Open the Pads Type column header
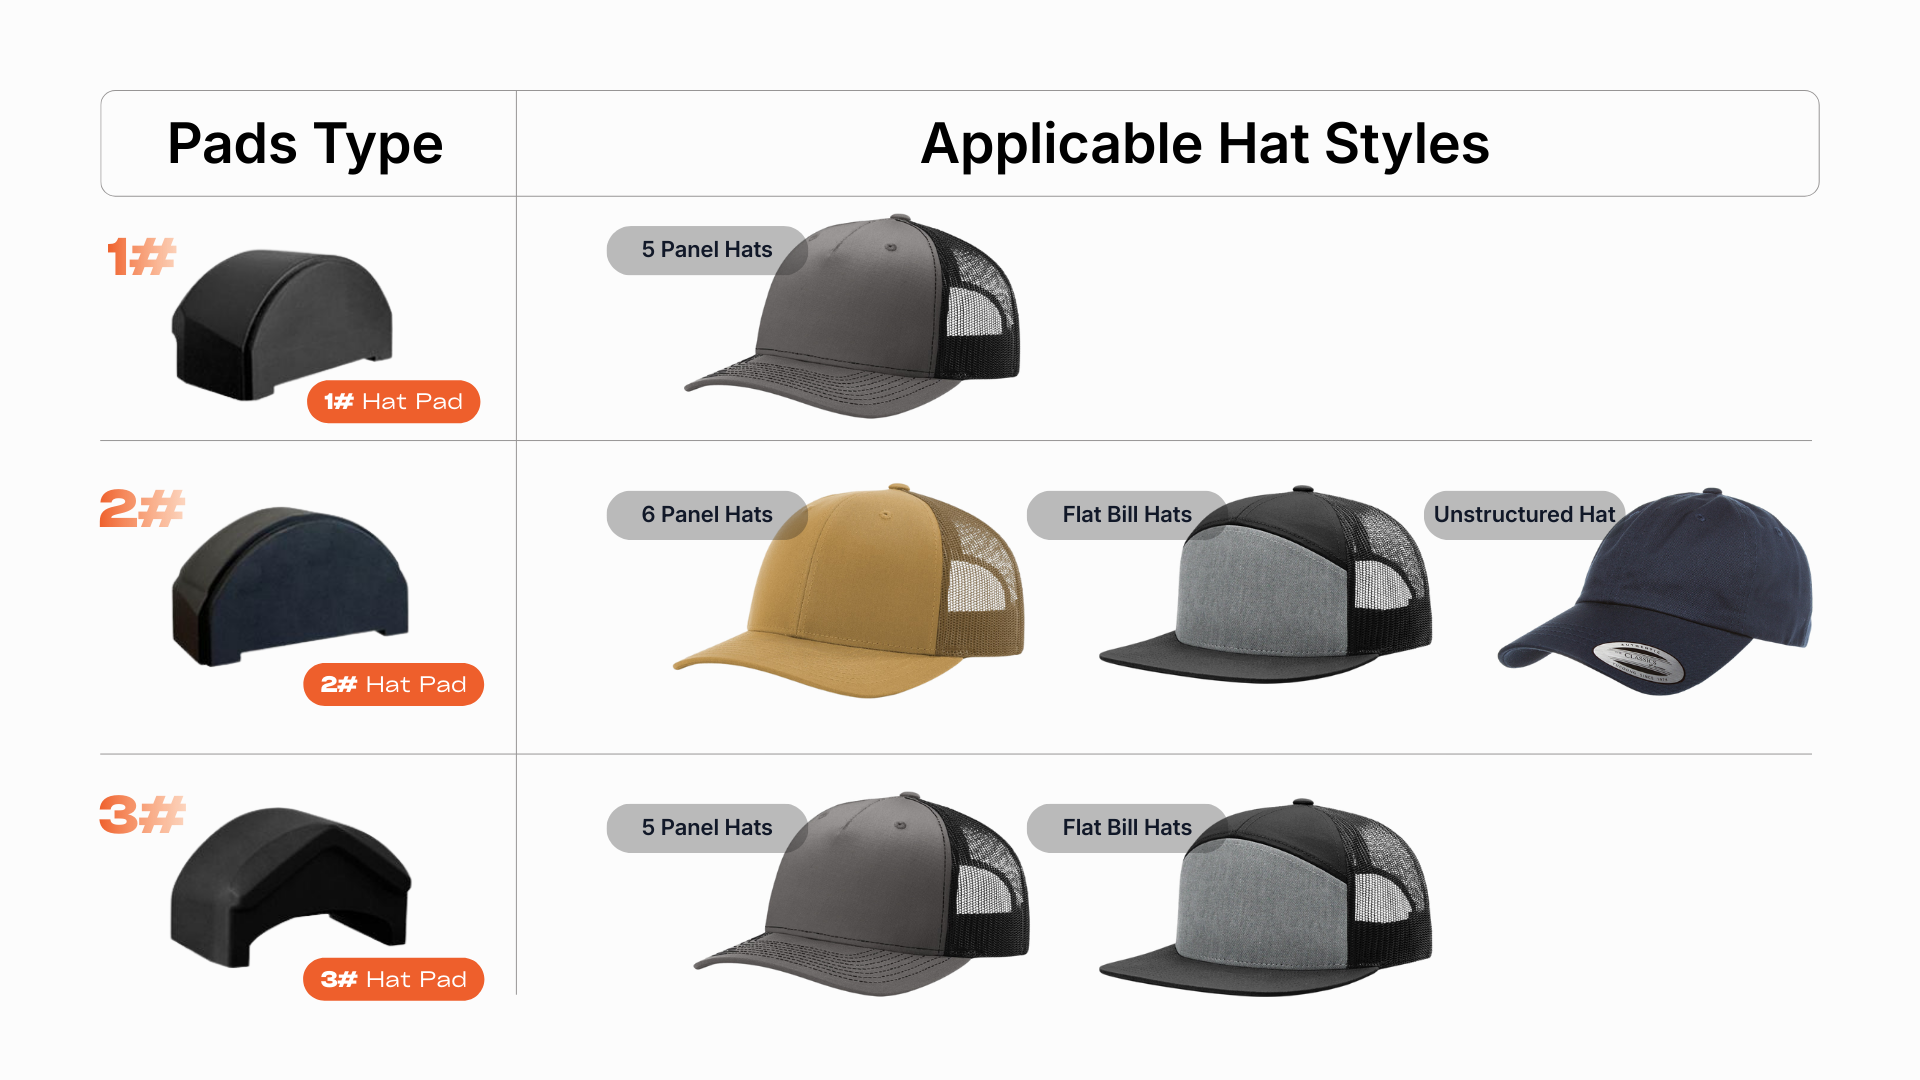This screenshot has height=1080, width=1920. pyautogui.click(x=306, y=143)
